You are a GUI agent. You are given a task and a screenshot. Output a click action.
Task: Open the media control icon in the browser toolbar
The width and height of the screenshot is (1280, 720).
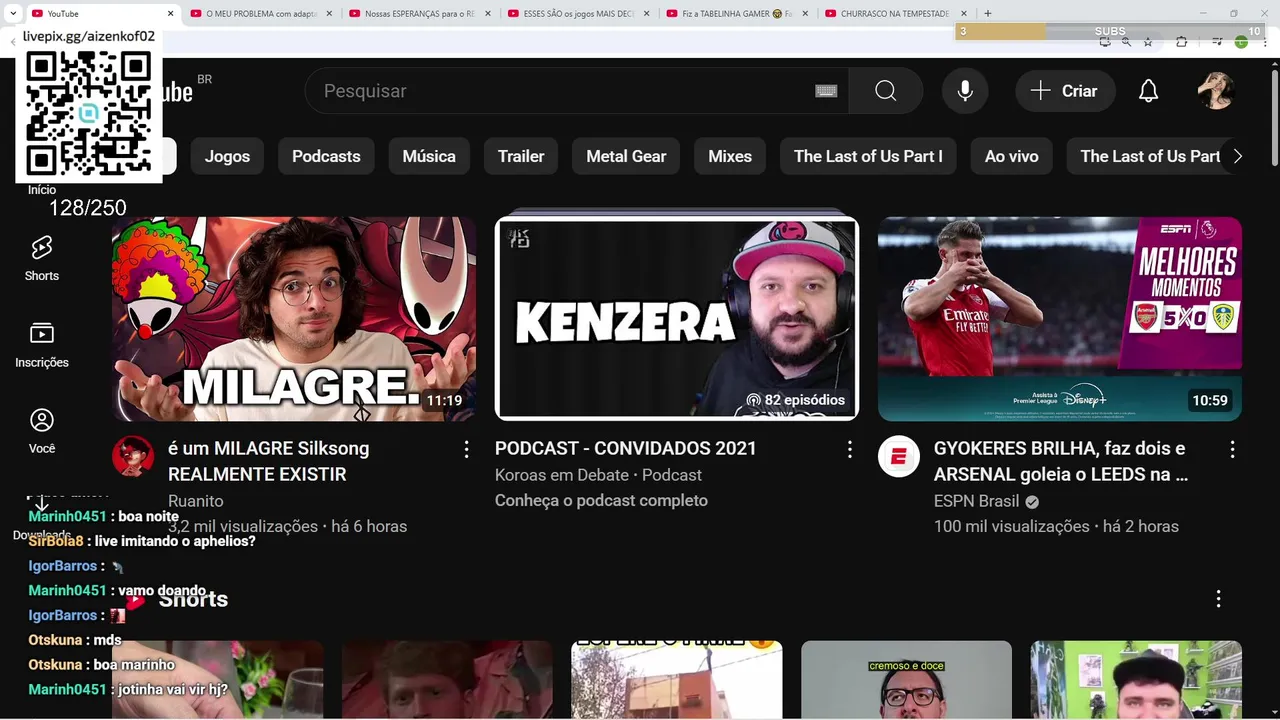(1217, 42)
